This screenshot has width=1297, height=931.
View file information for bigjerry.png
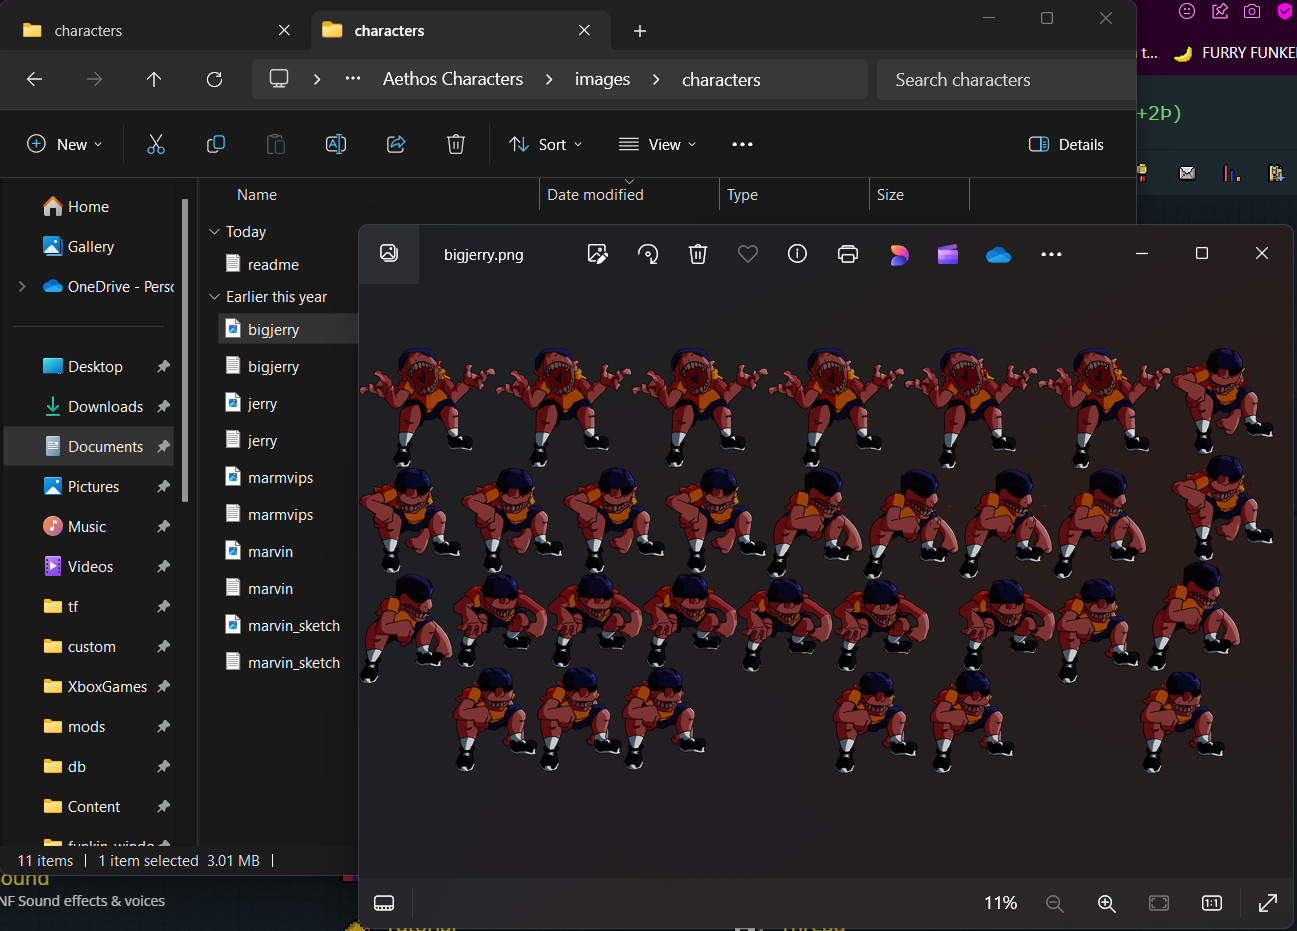click(x=797, y=254)
